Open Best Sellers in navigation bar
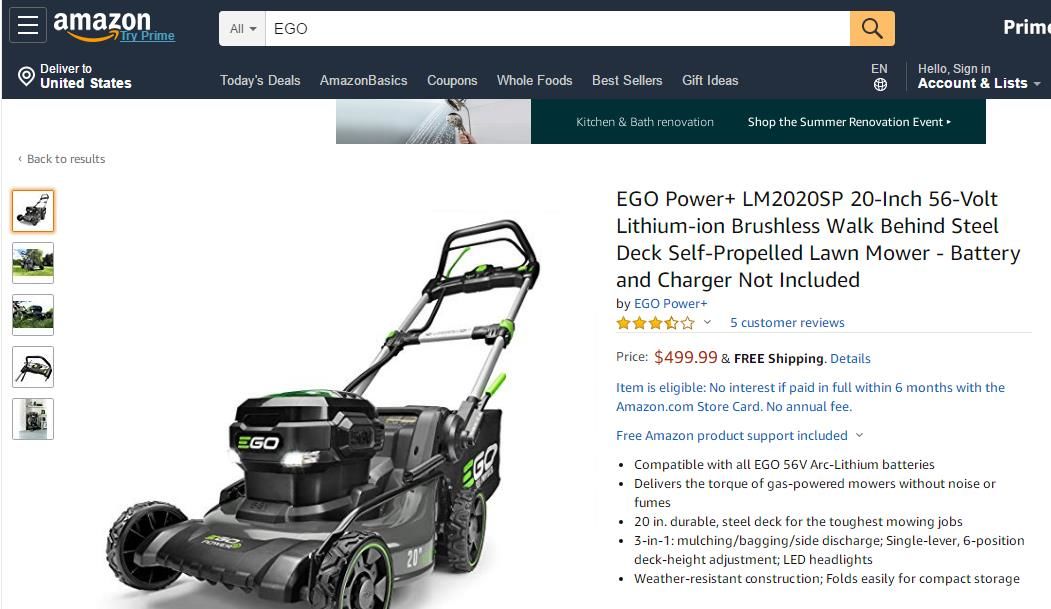 (627, 80)
